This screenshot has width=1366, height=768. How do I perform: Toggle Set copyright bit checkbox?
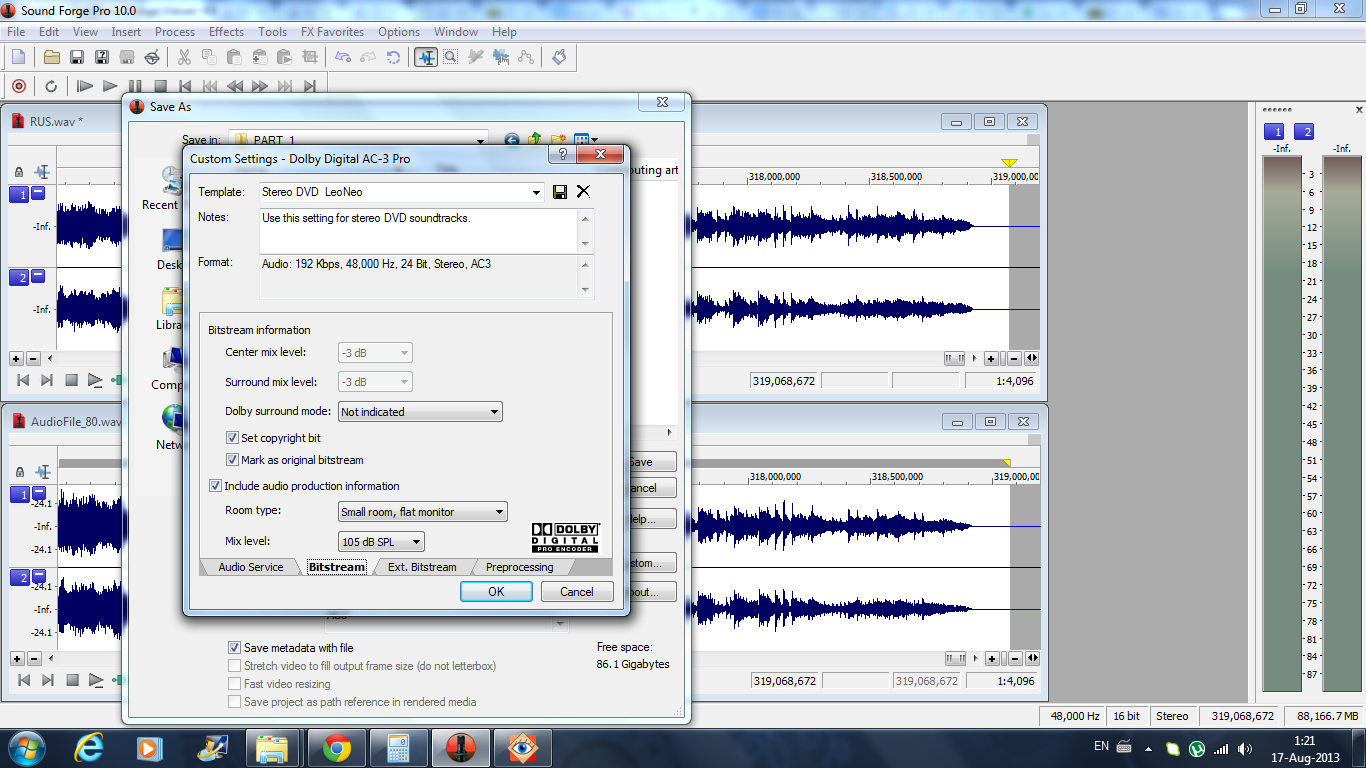click(233, 438)
